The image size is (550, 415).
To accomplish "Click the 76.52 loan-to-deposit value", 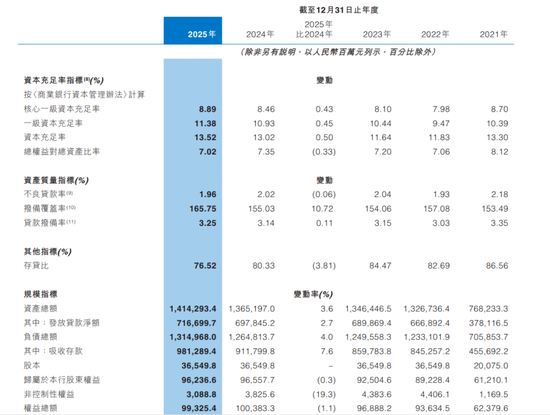I will click(205, 266).
